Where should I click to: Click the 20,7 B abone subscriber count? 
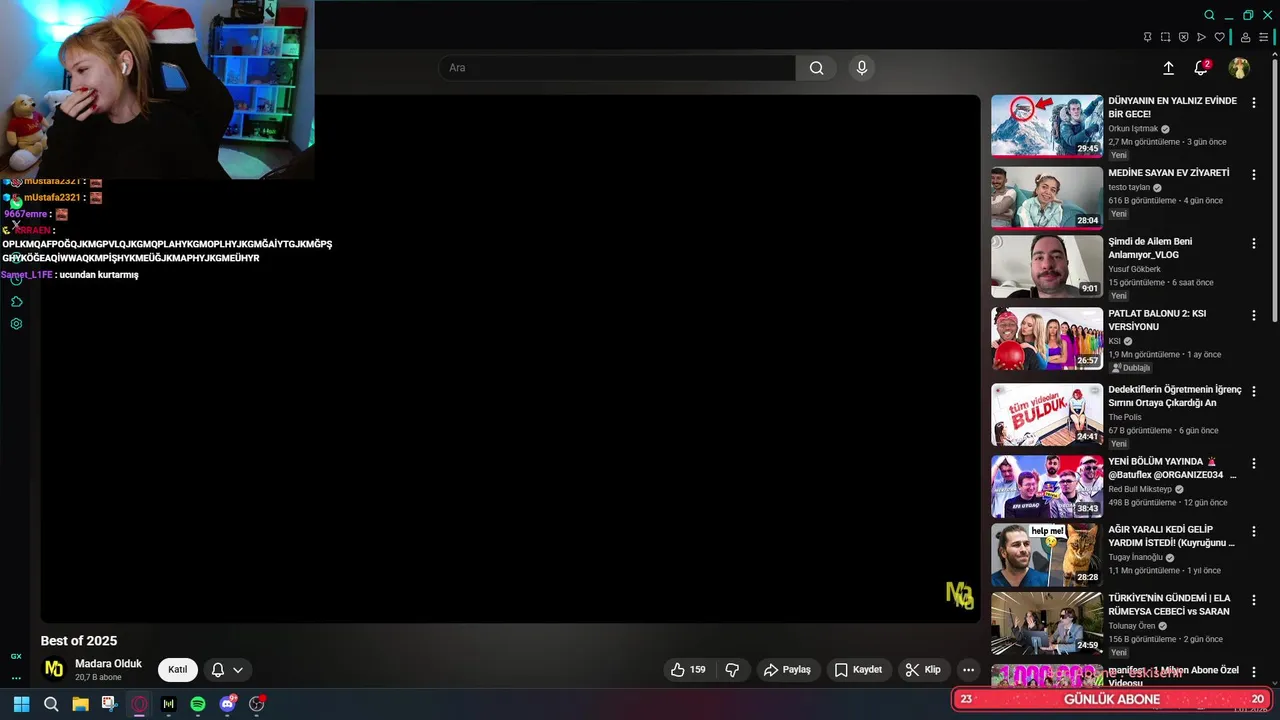(x=98, y=678)
